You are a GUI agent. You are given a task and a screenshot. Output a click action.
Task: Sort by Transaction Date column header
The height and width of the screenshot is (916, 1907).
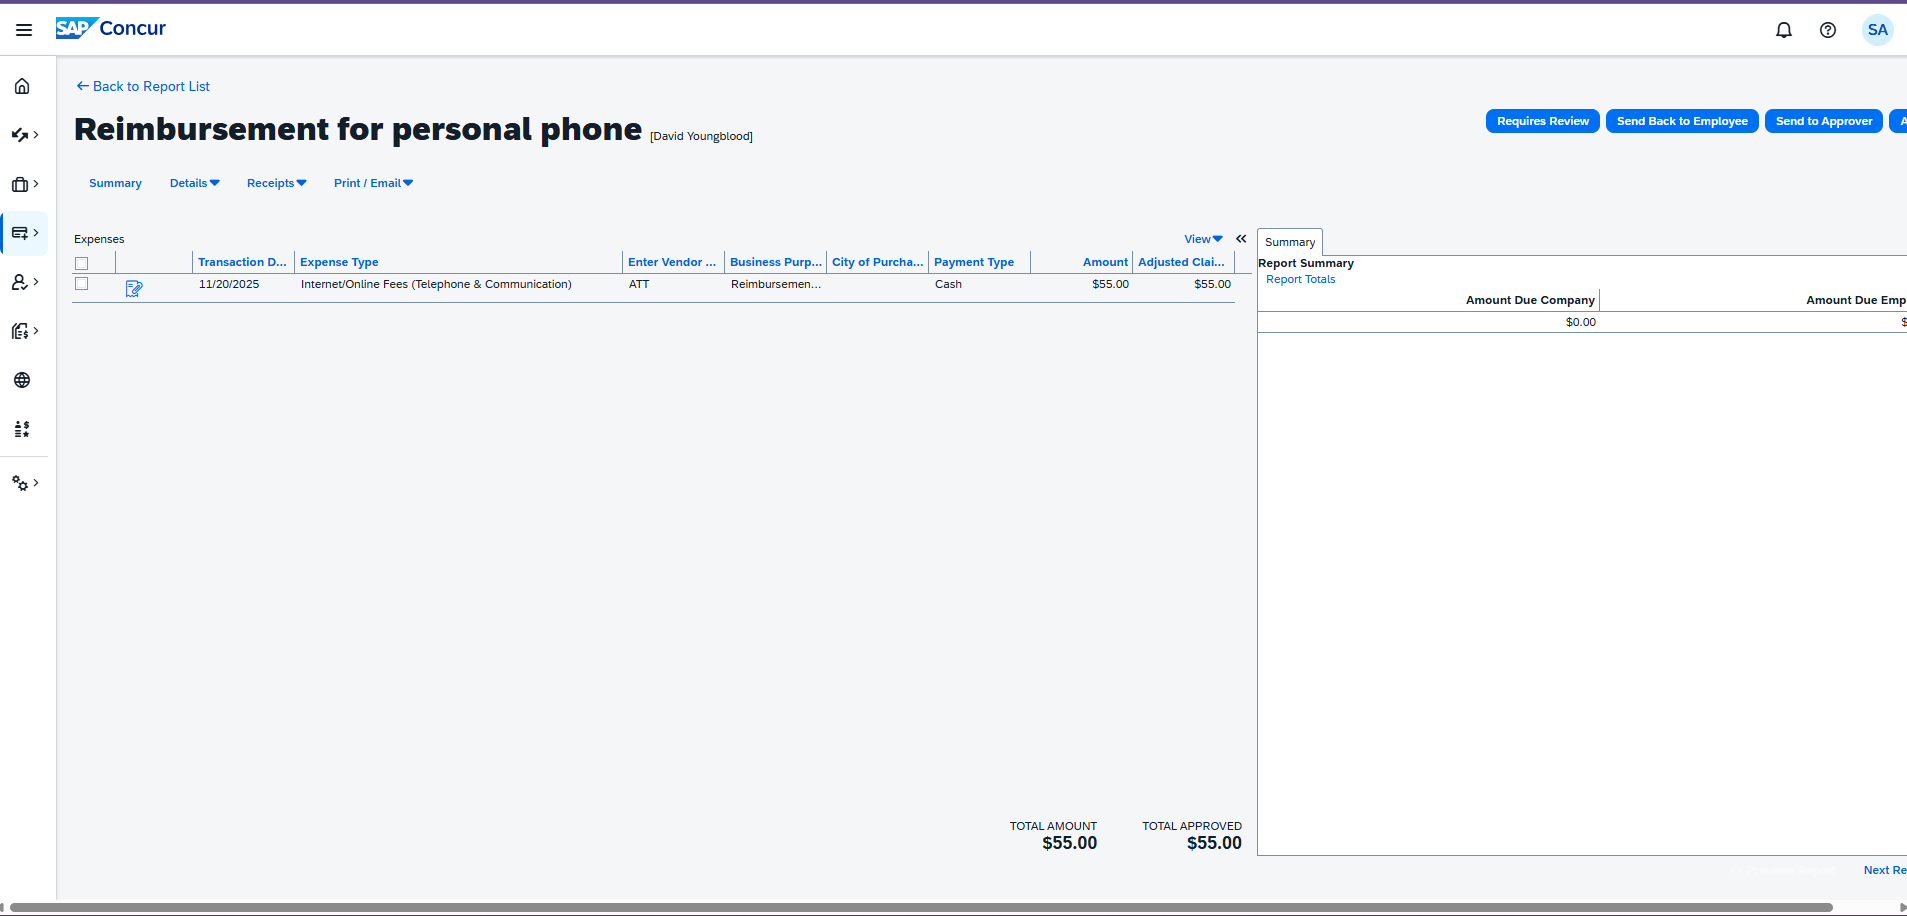[242, 262]
